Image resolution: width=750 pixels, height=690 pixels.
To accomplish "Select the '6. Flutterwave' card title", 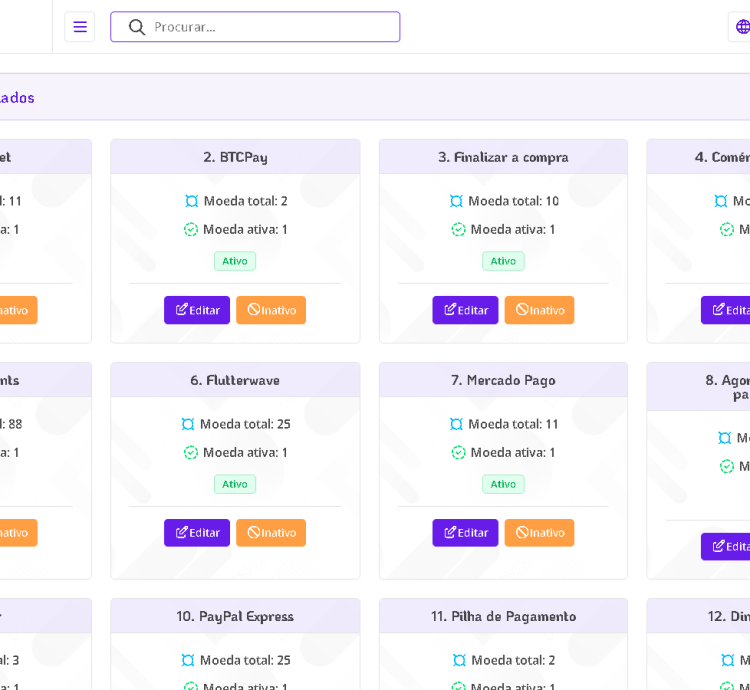I will pyautogui.click(x=235, y=380).
